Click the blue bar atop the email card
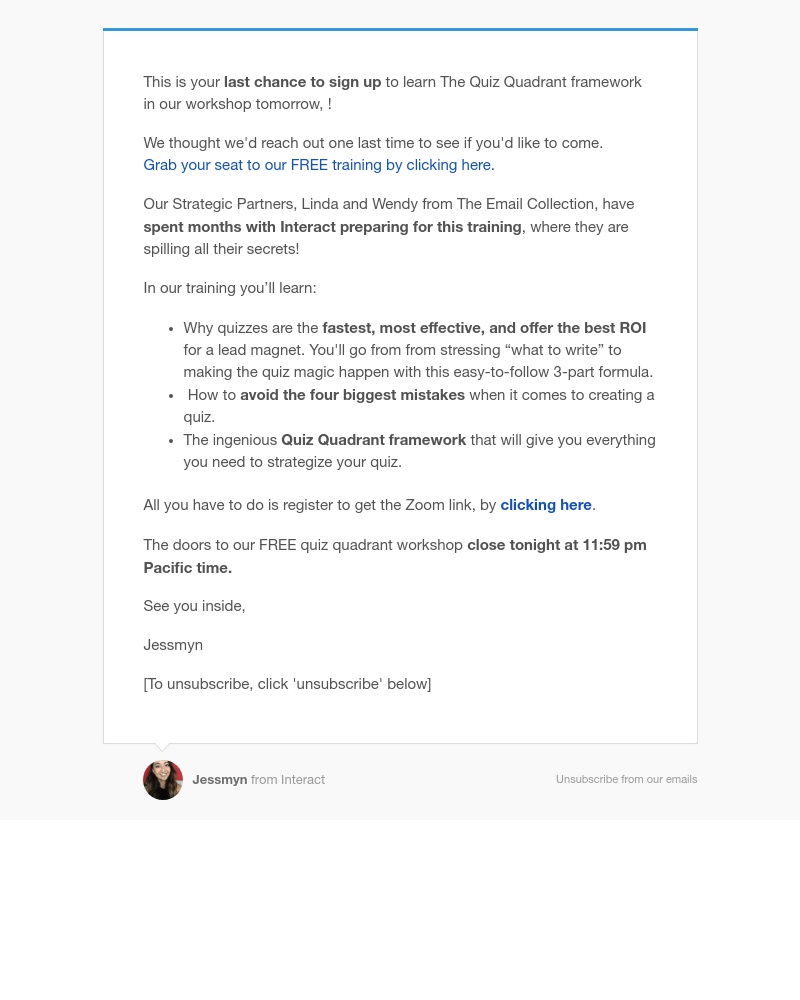 click(x=400, y=29)
